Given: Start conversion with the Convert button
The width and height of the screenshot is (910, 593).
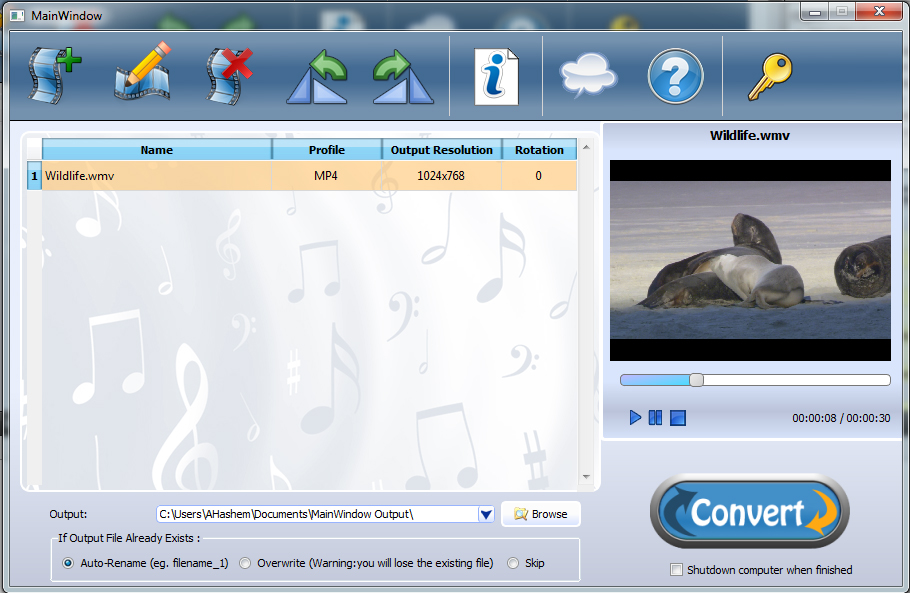Looking at the screenshot, I should (x=750, y=512).
